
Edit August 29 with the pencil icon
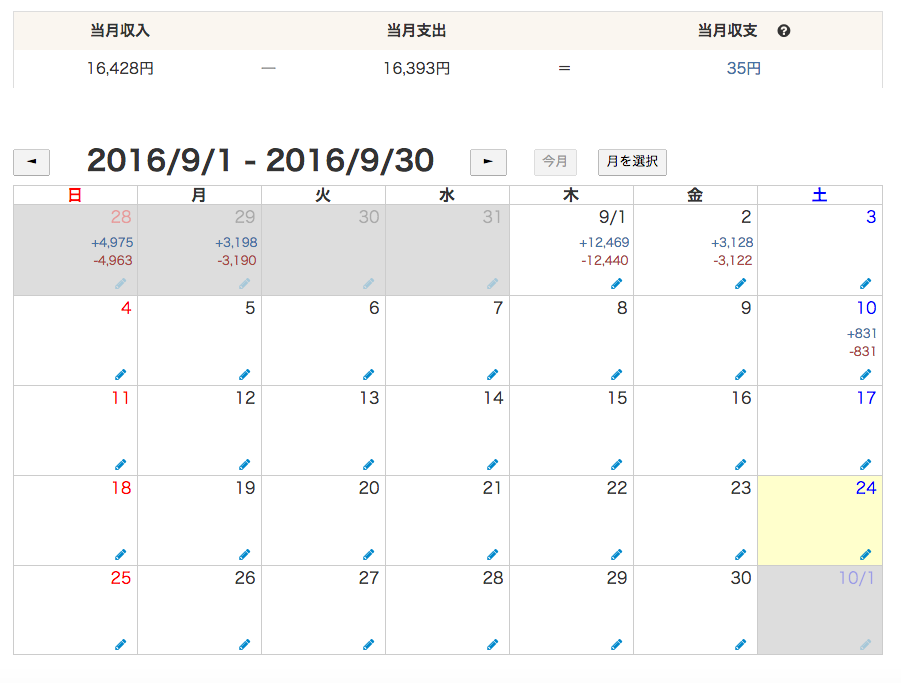coord(245,283)
